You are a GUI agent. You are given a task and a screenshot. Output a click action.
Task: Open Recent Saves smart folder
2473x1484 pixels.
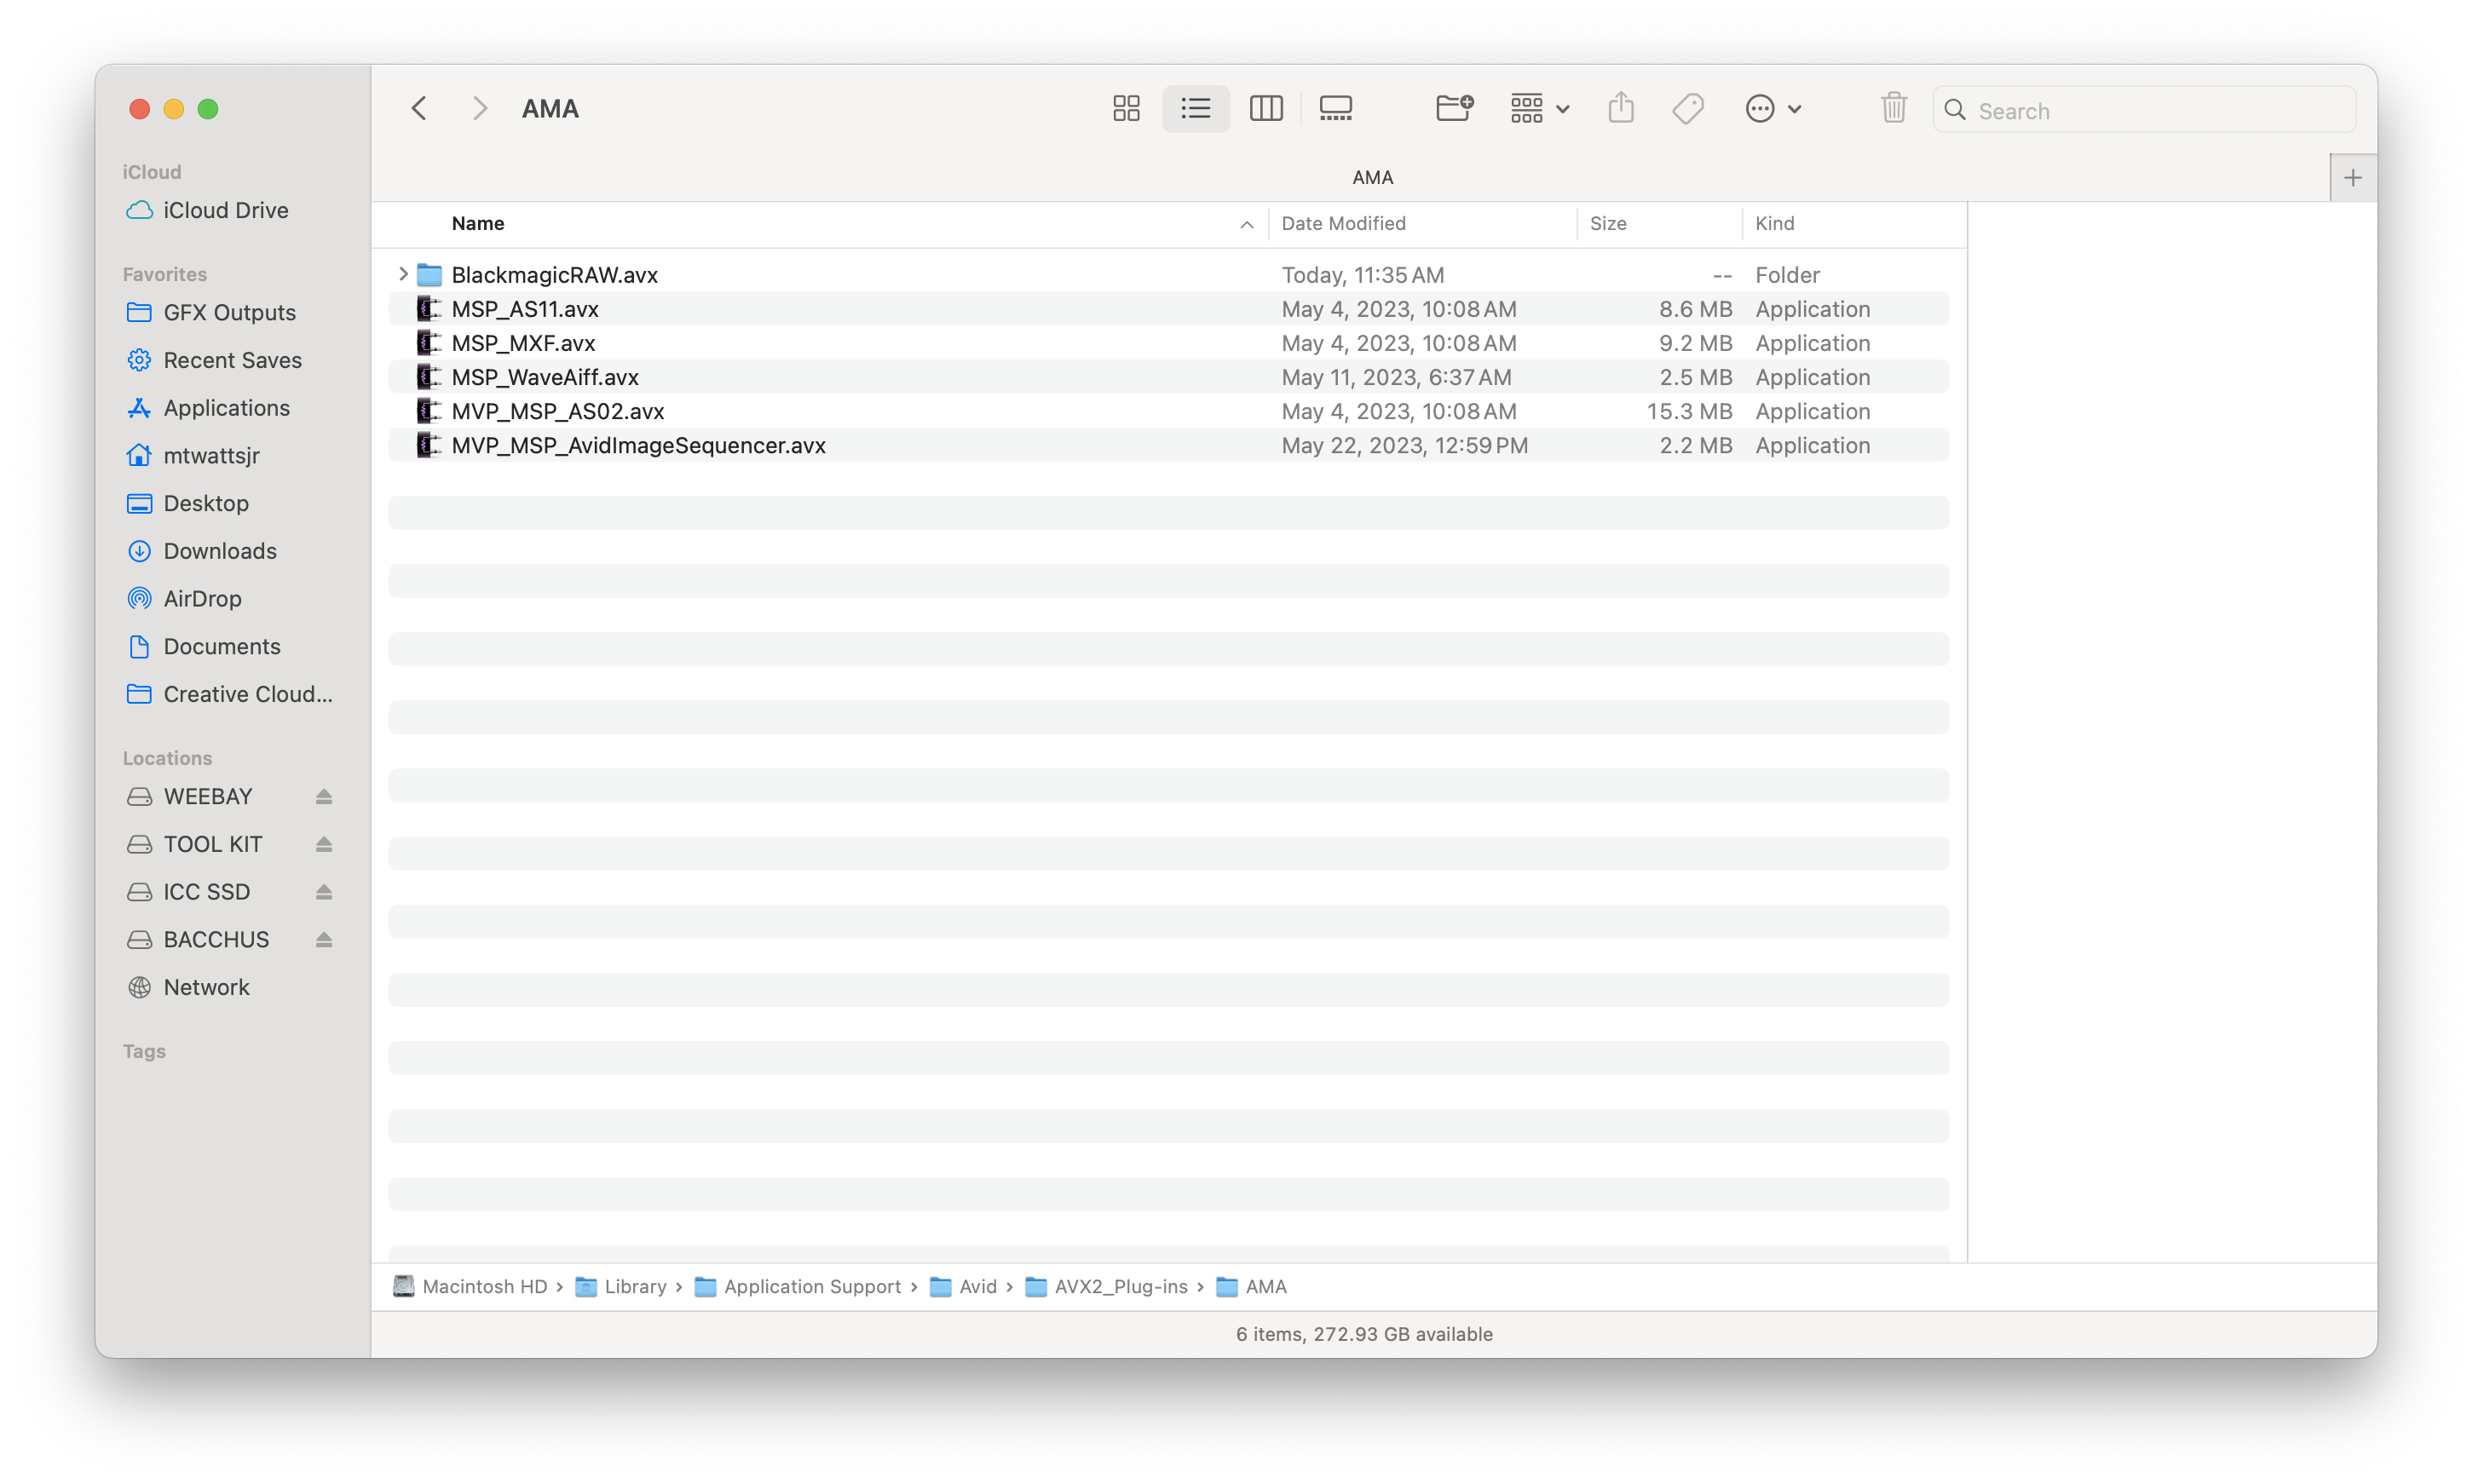tap(232, 360)
